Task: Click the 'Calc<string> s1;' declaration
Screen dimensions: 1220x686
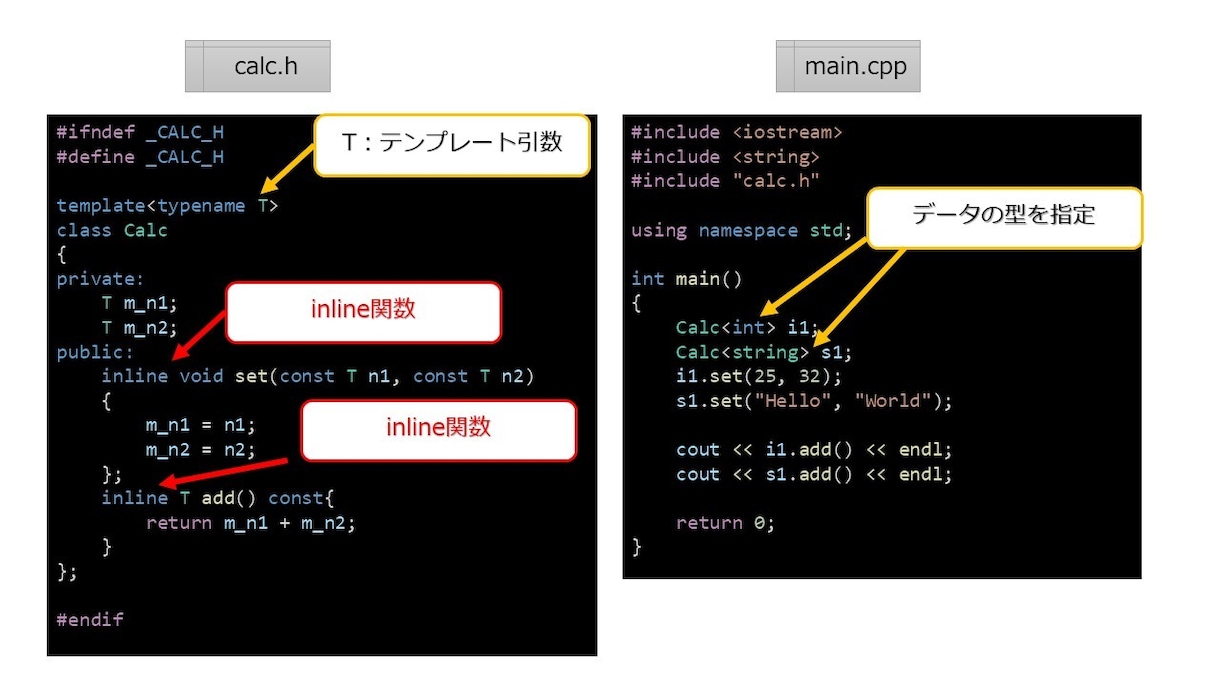Action: 764,353
